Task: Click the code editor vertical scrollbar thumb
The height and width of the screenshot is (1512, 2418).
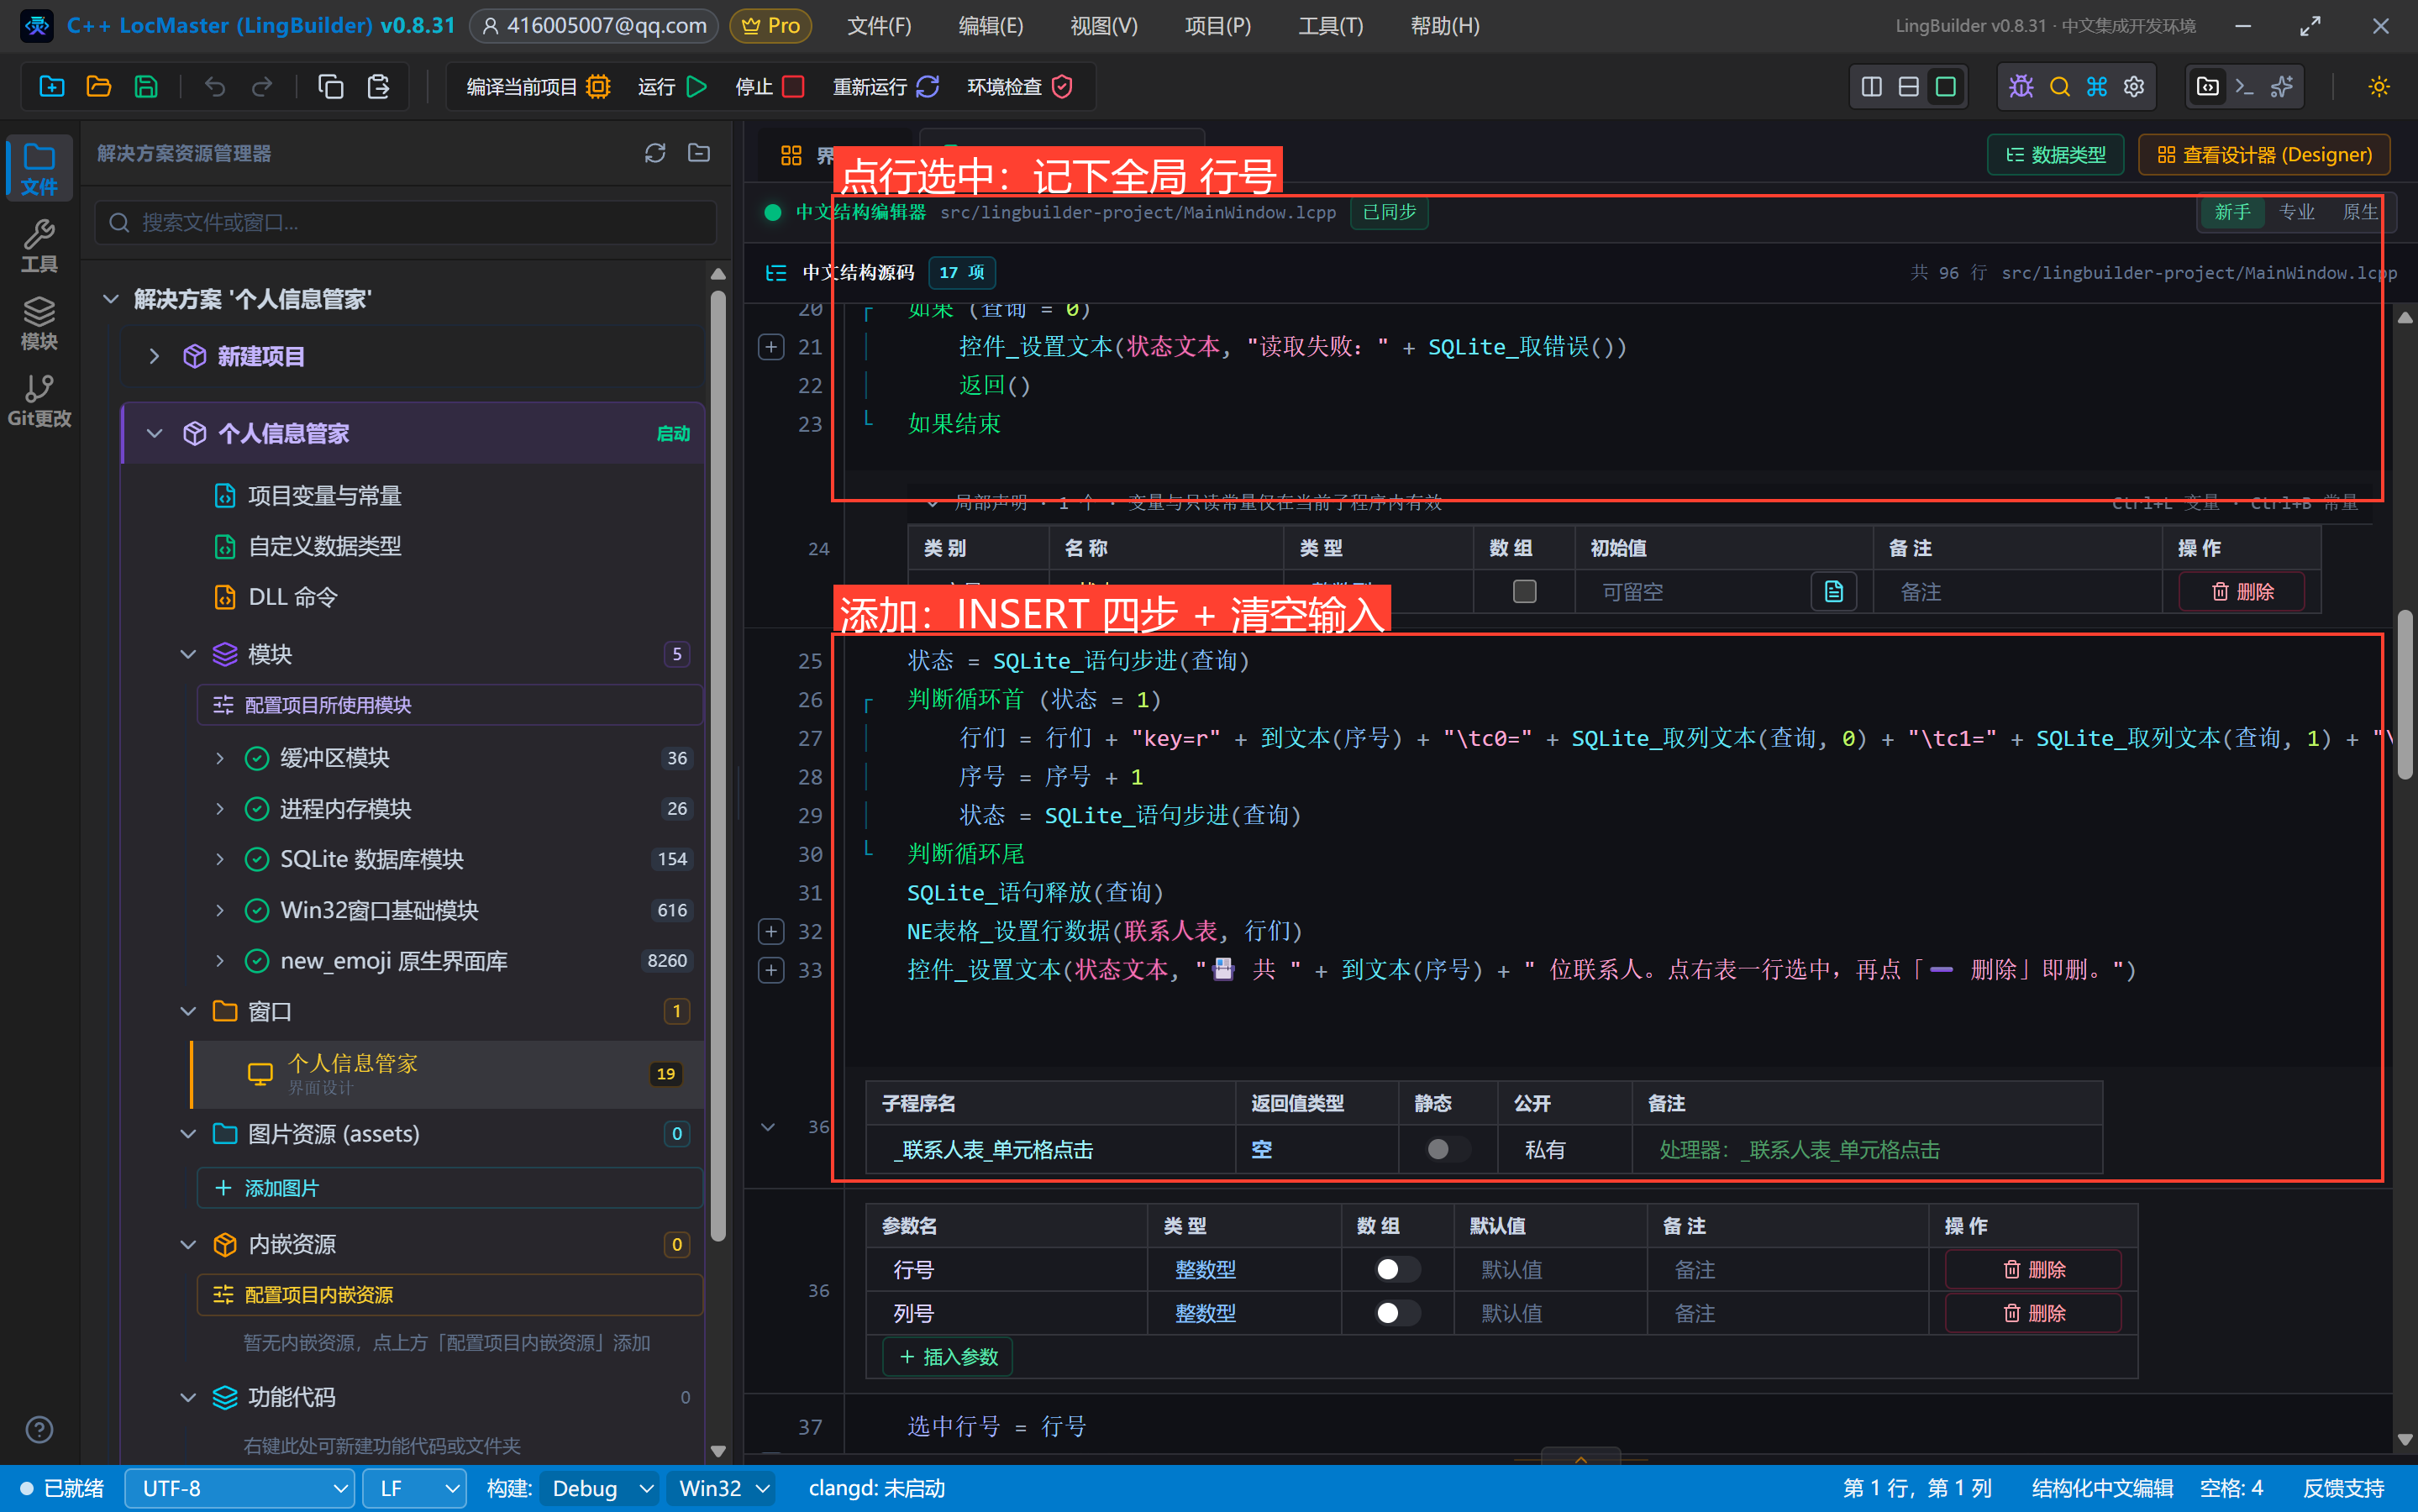Action: click(2404, 694)
